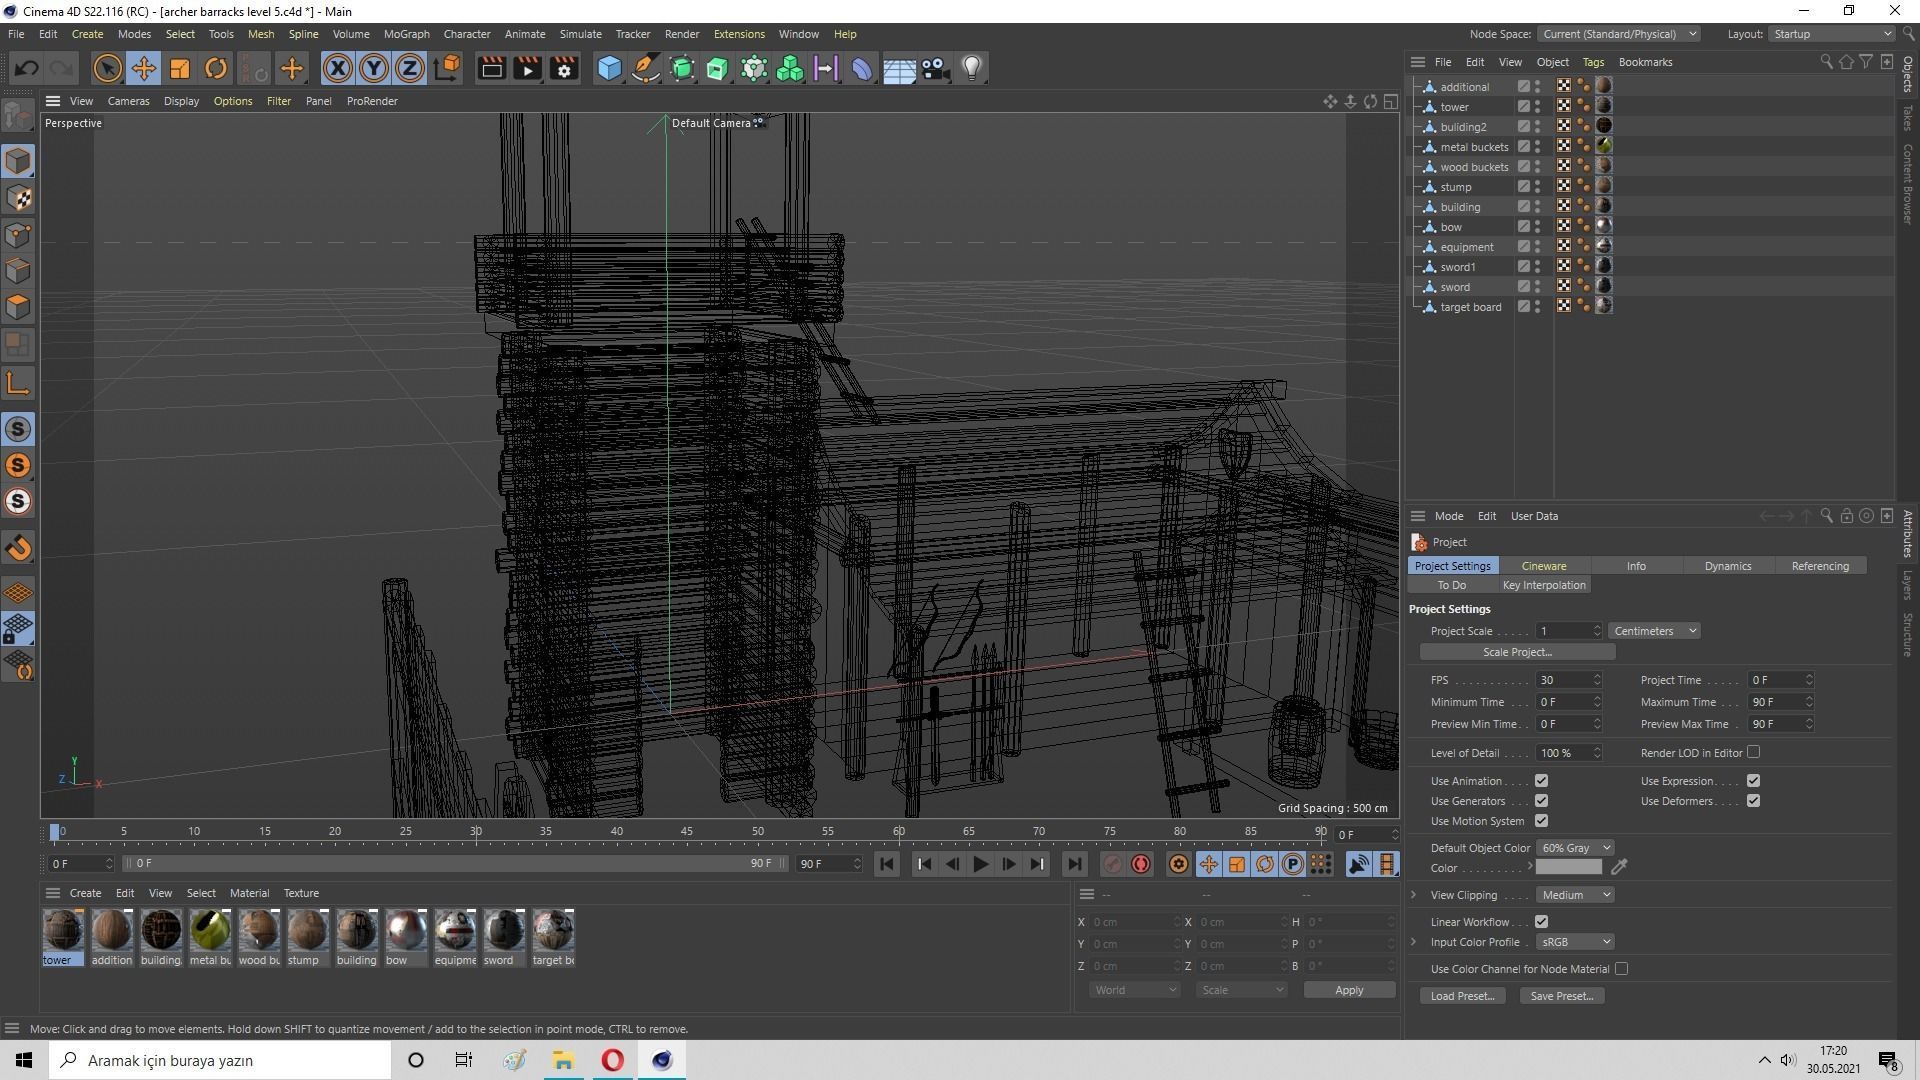Image resolution: width=1920 pixels, height=1080 pixels.
Task: Toggle Y axis lock
Action: 373,68
